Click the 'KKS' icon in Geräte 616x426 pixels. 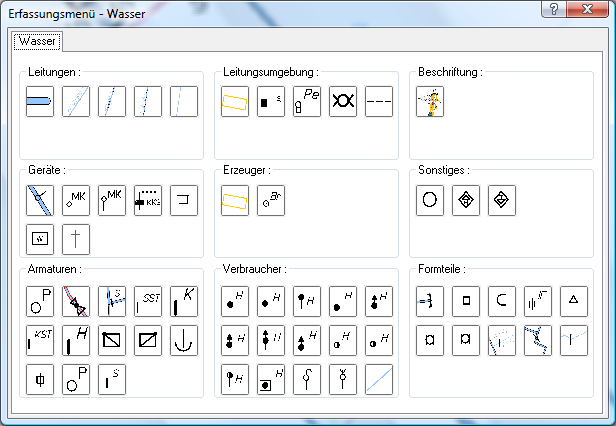148,201
